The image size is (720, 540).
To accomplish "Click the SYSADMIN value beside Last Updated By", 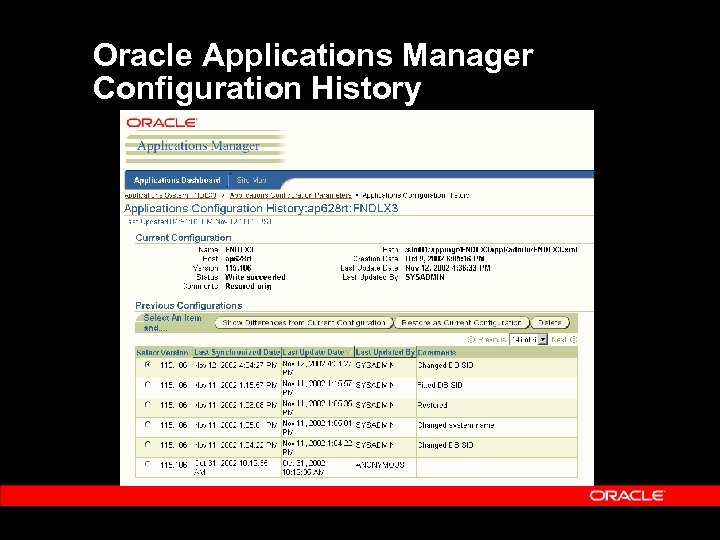I will [x=425, y=277].
